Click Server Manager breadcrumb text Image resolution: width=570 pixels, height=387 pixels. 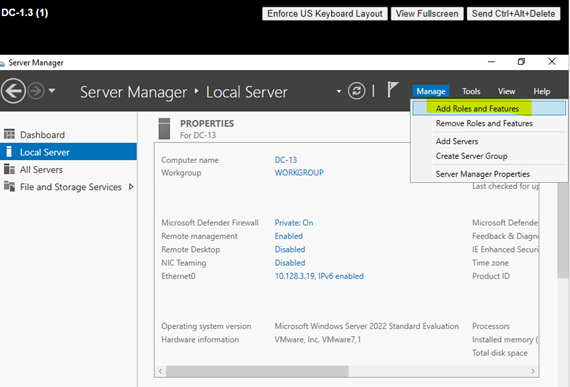pyautogui.click(x=133, y=92)
